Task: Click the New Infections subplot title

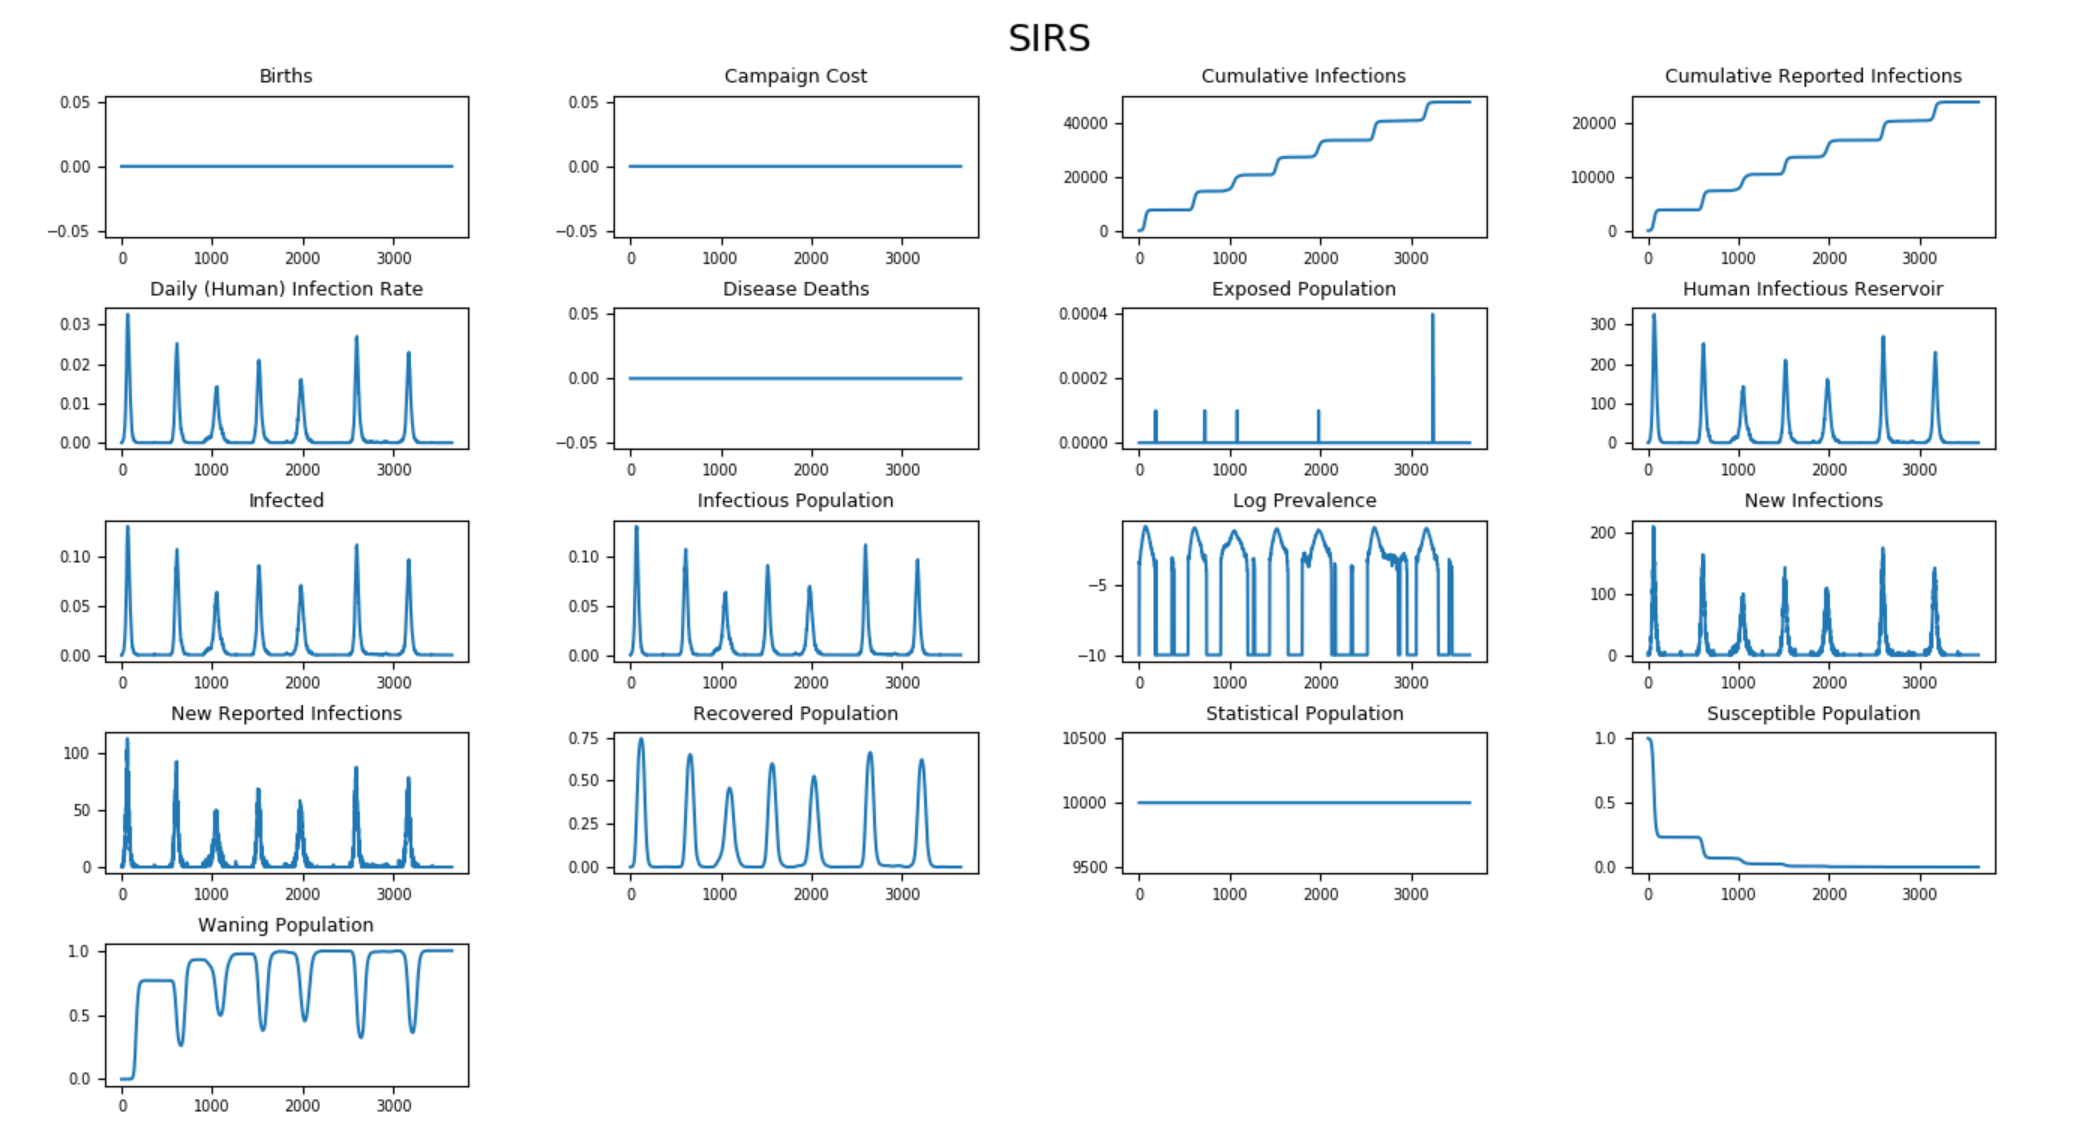Action: click(1813, 500)
